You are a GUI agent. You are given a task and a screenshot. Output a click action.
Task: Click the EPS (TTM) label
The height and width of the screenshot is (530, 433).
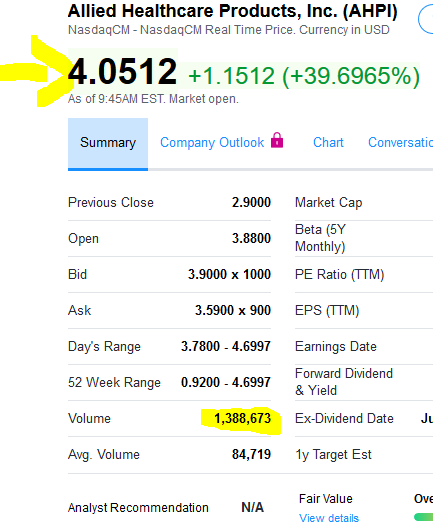[x=327, y=310]
